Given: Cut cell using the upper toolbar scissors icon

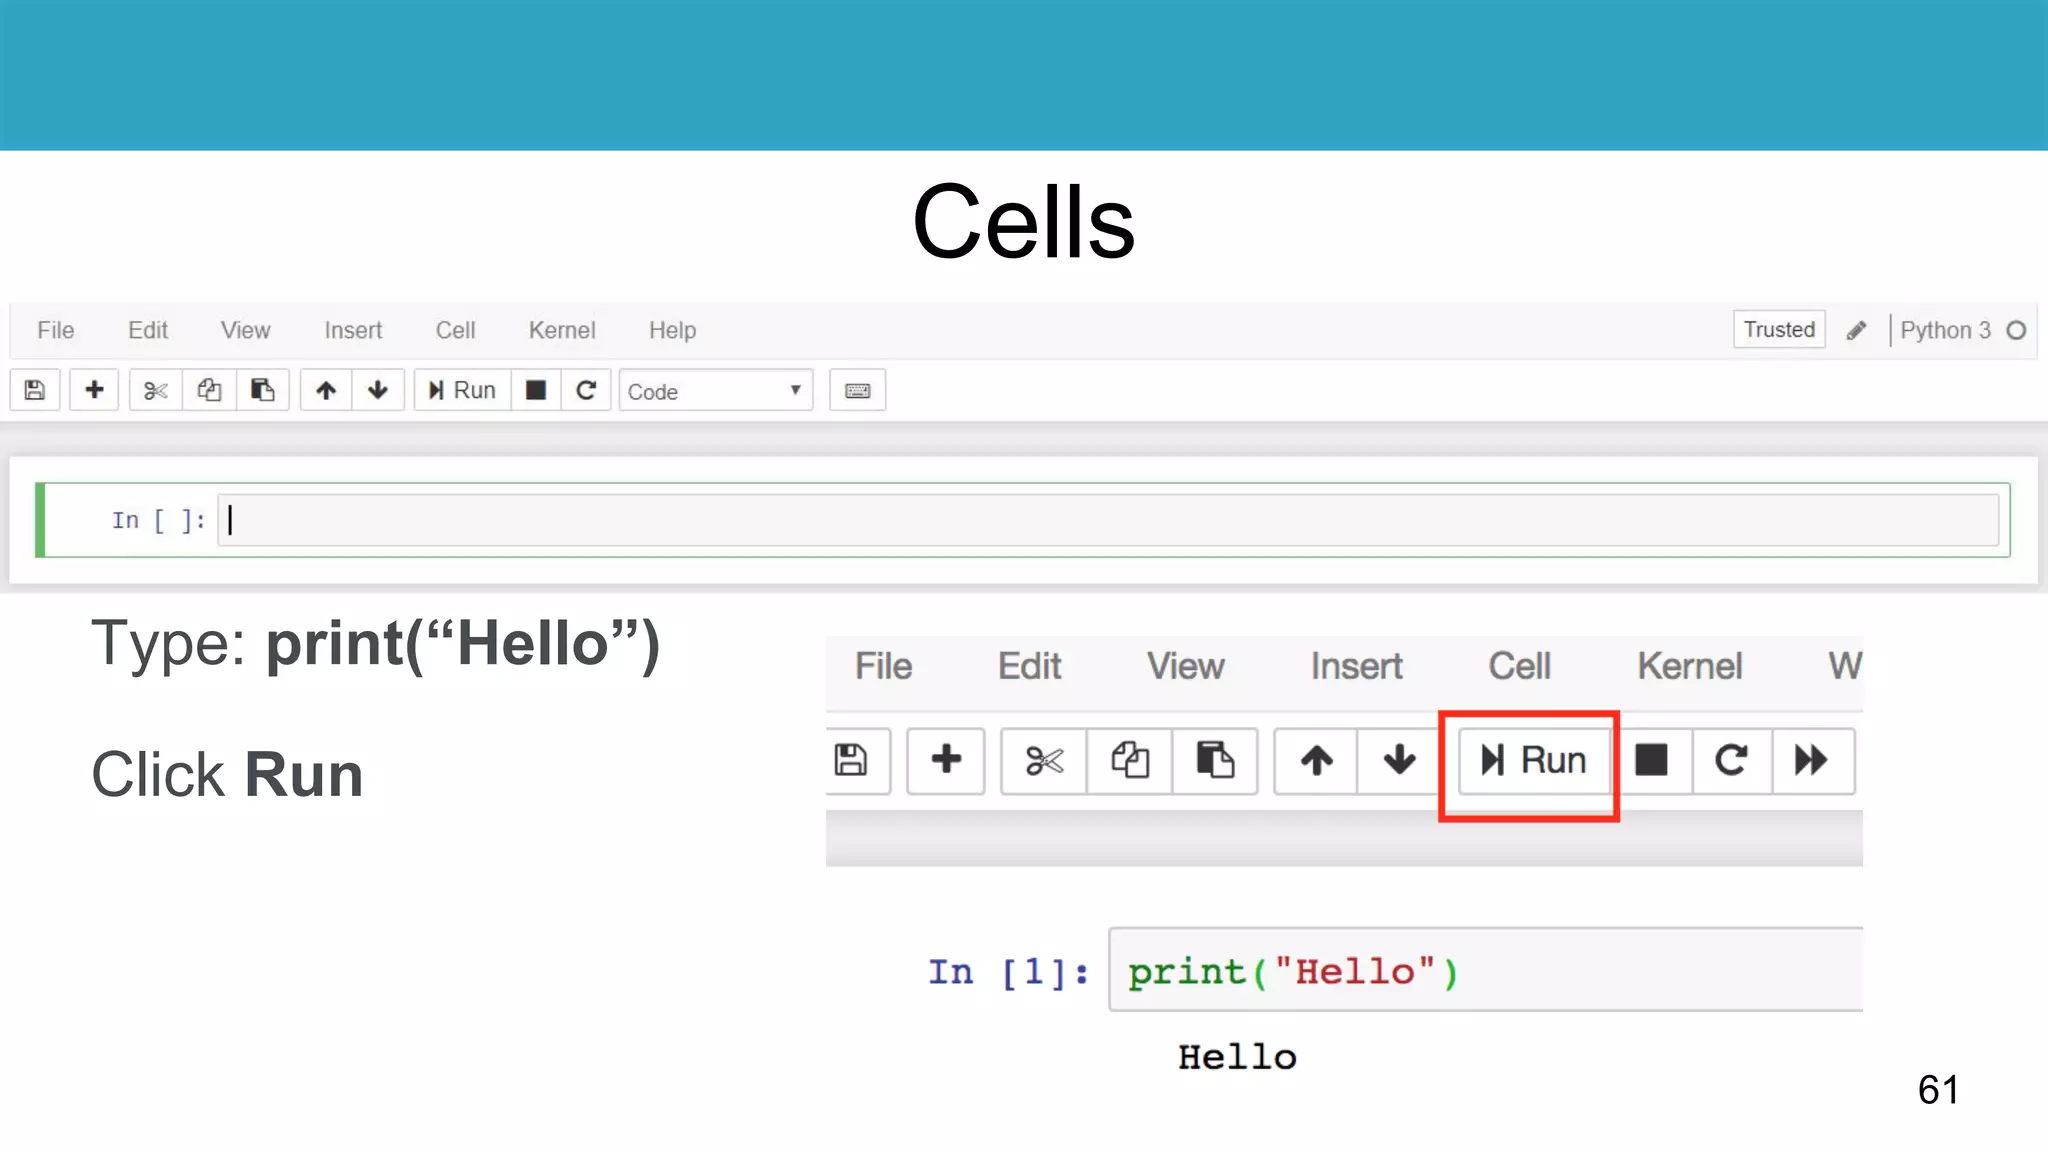Looking at the screenshot, I should click(156, 390).
